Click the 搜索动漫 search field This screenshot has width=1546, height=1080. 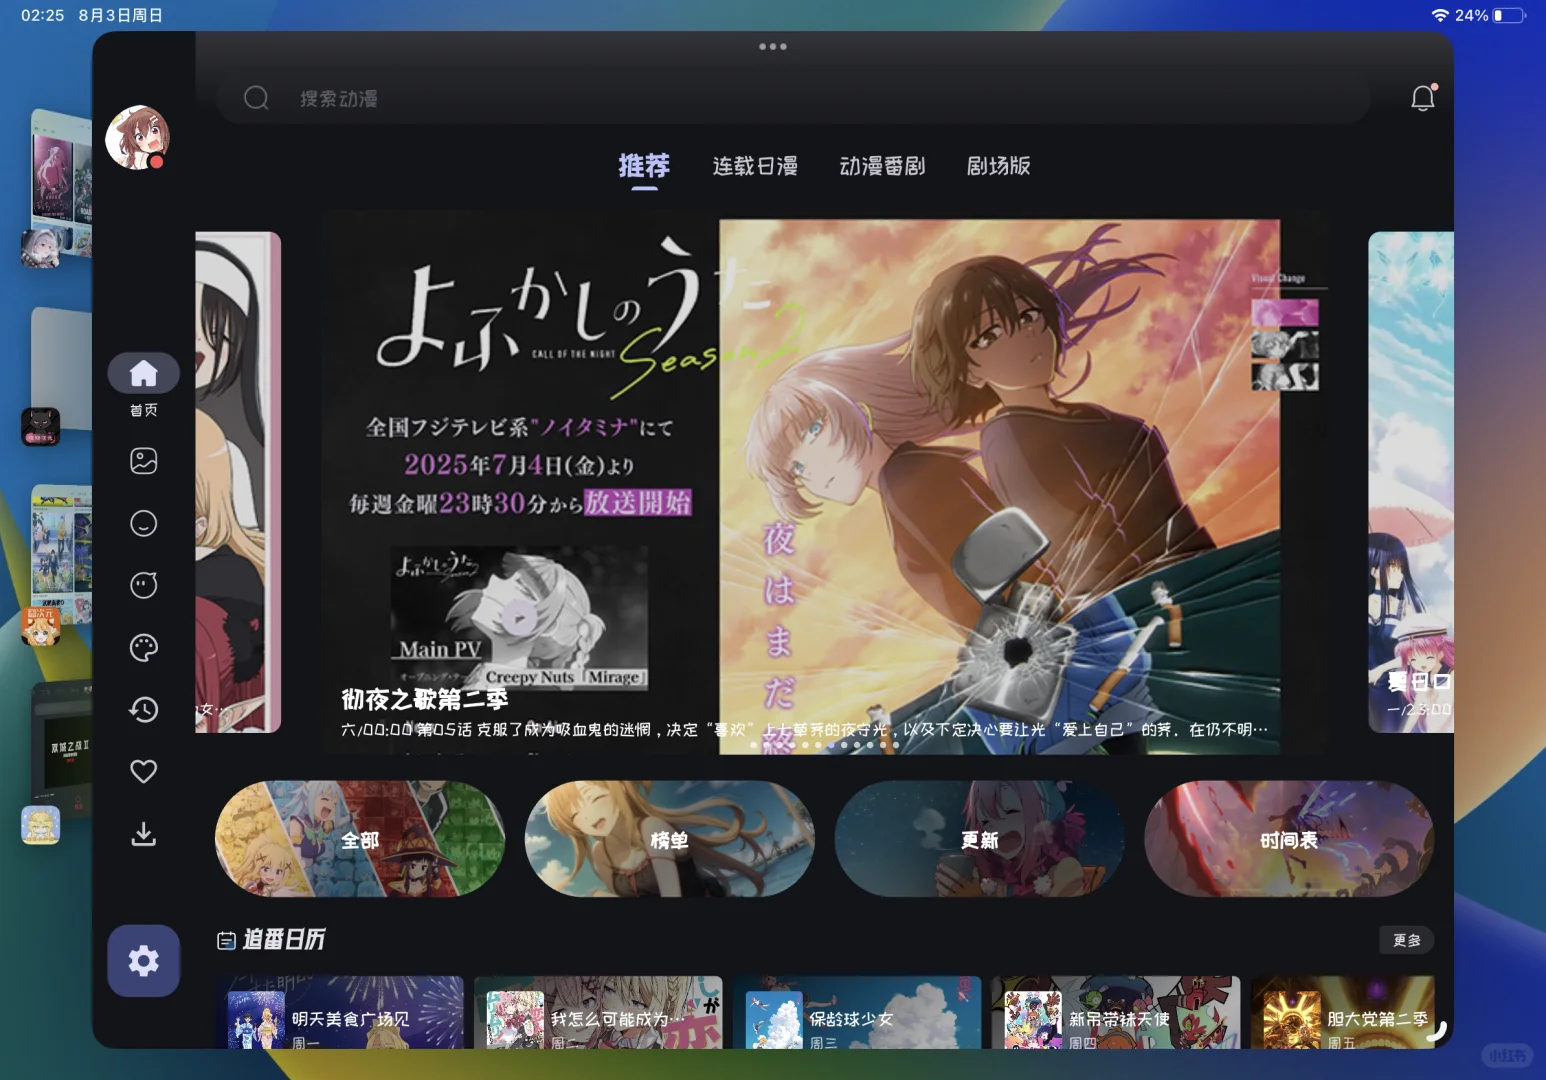(x=700, y=97)
